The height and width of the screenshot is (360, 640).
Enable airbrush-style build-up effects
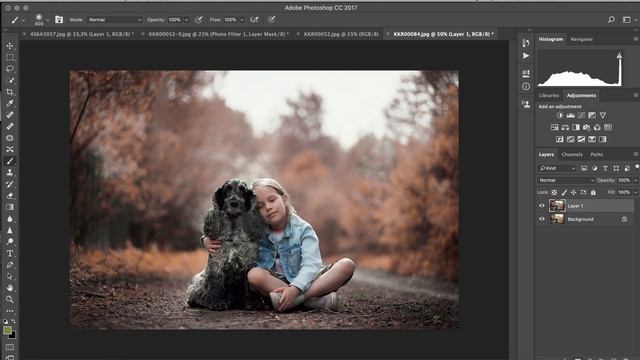[x=254, y=20]
